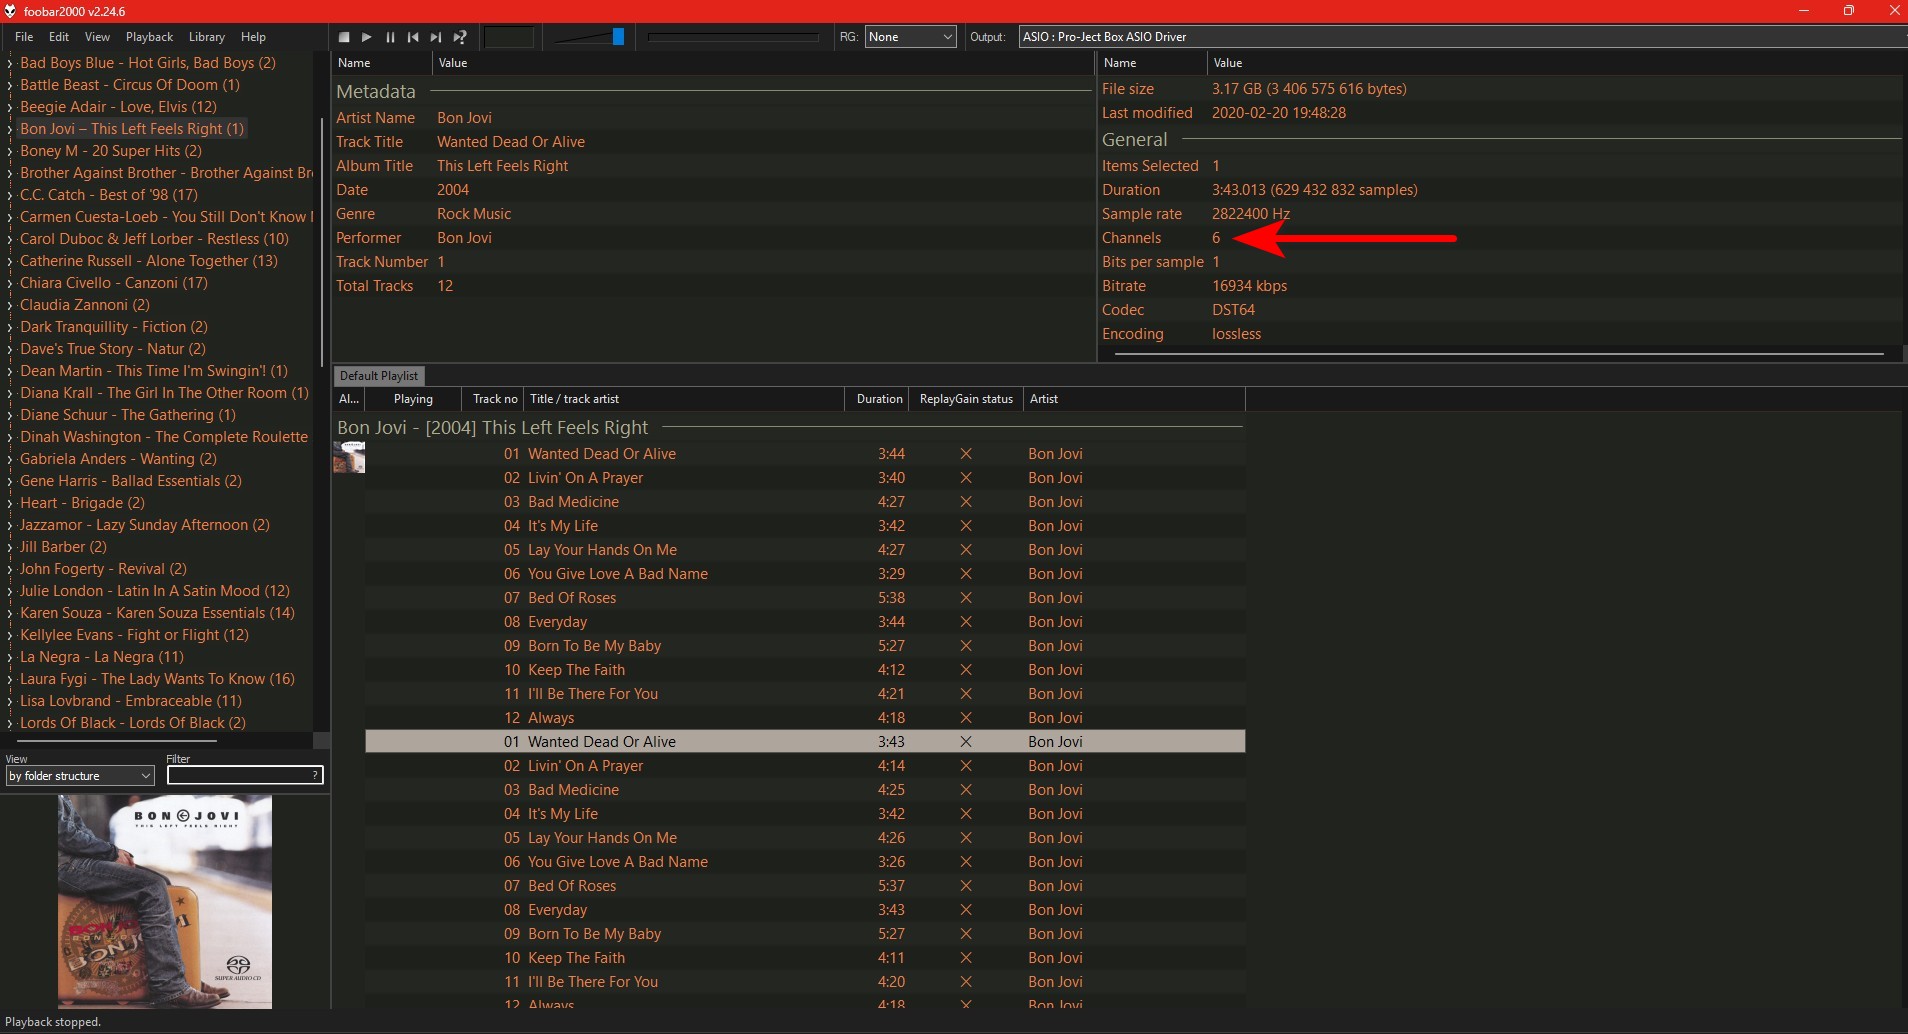Screen dimensions: 1908x1034
Task: Open the Help menu
Action: (253, 37)
